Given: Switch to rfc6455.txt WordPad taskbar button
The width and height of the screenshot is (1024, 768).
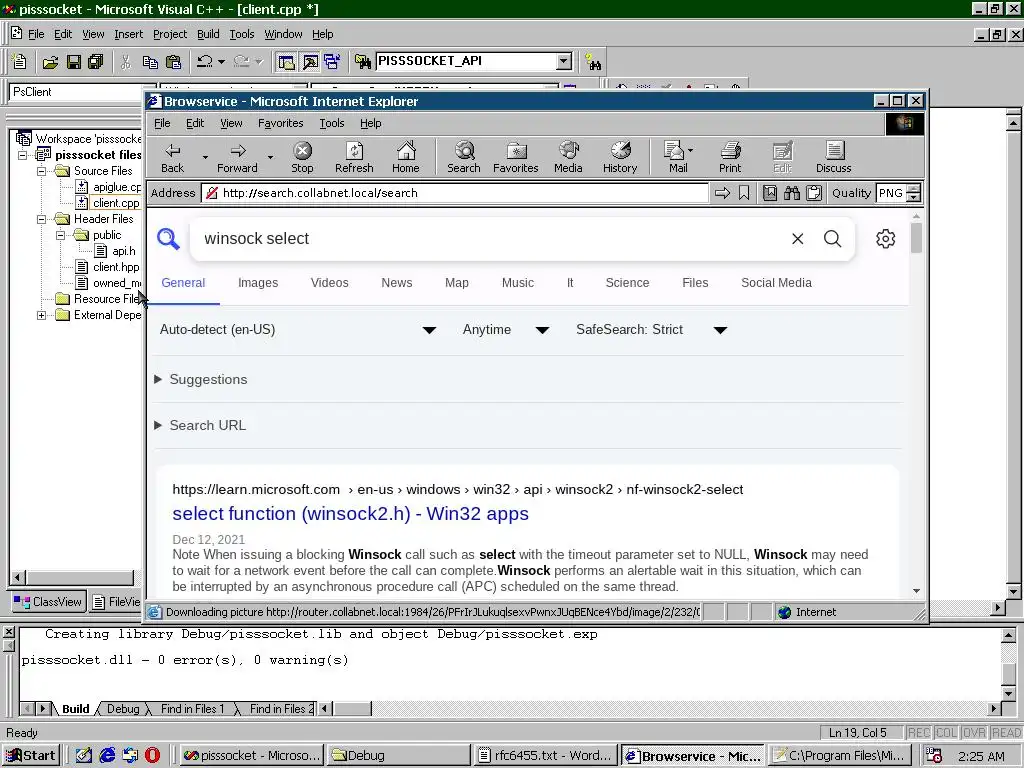Looking at the screenshot, I should pyautogui.click(x=545, y=756).
